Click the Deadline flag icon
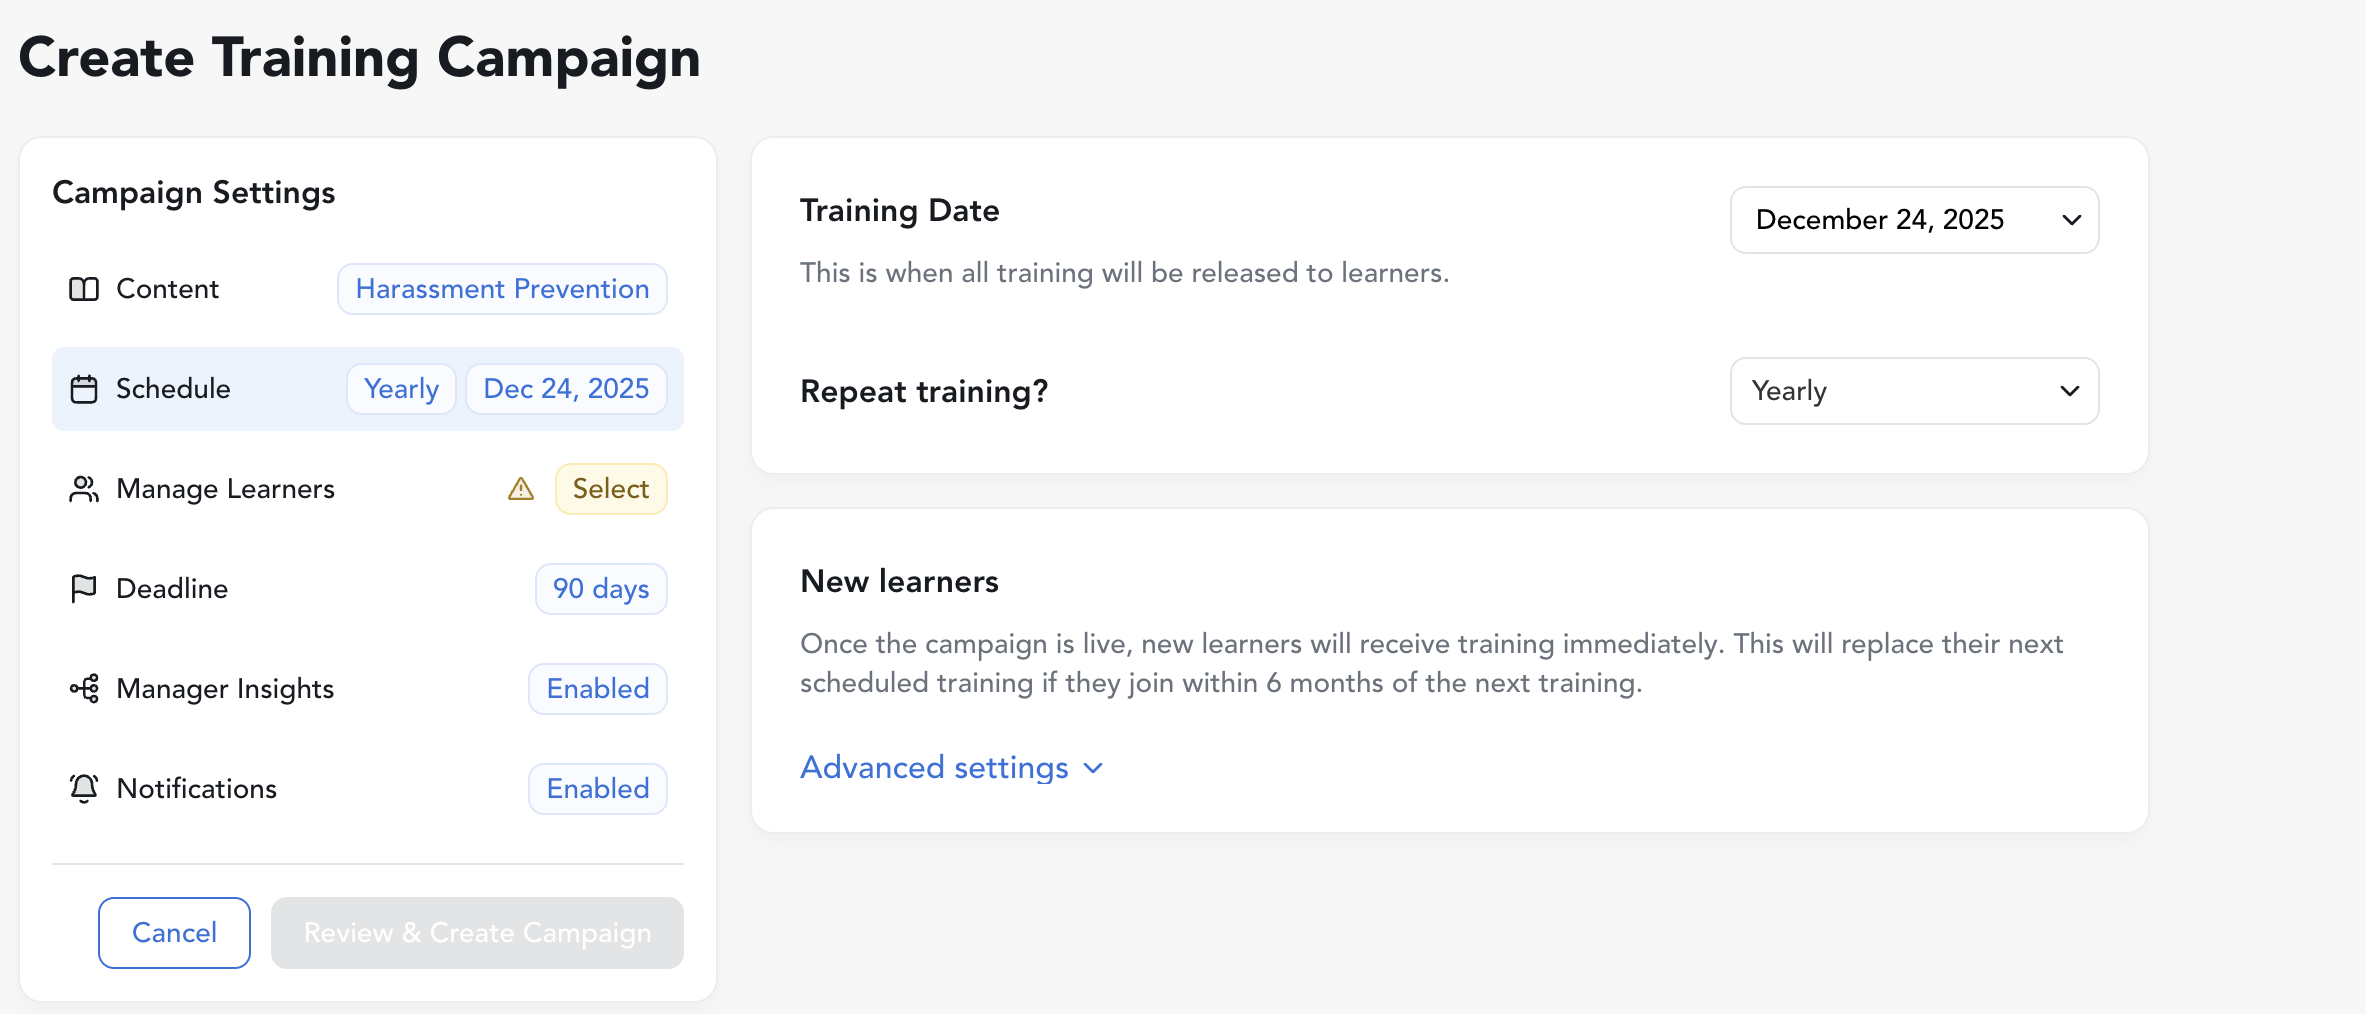Screen dimensions: 2366x1014 [x=84, y=589]
